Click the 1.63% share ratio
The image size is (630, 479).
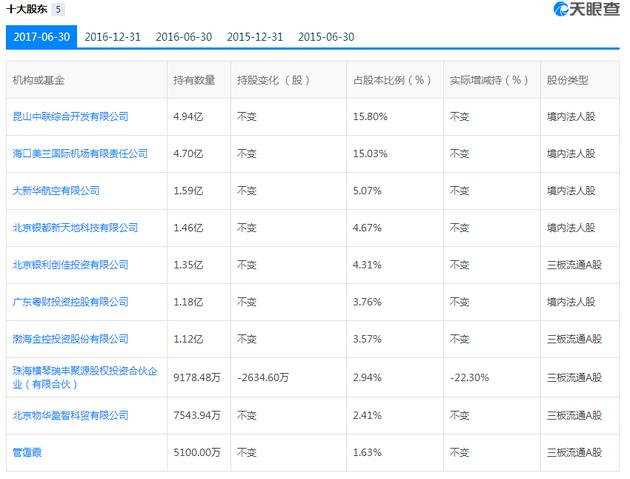(x=367, y=452)
